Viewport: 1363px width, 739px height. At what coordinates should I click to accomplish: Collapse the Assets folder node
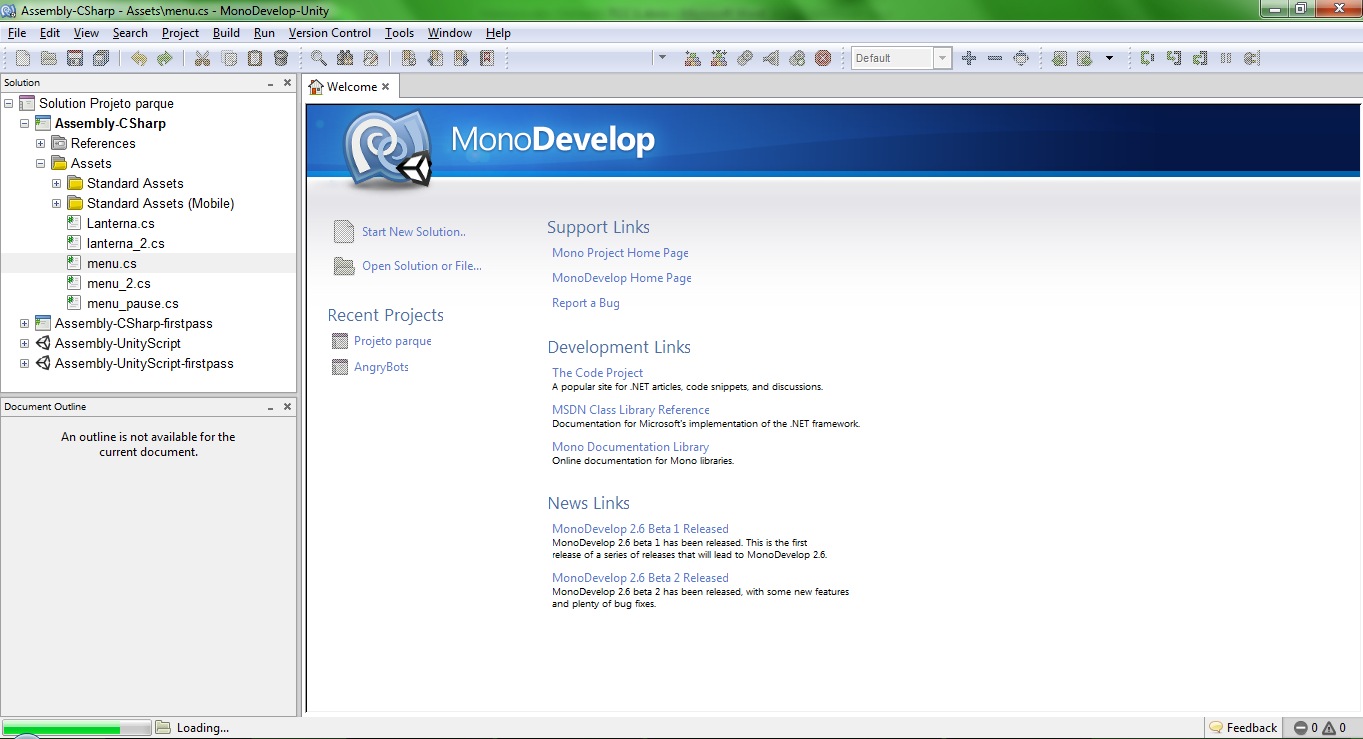coord(41,163)
